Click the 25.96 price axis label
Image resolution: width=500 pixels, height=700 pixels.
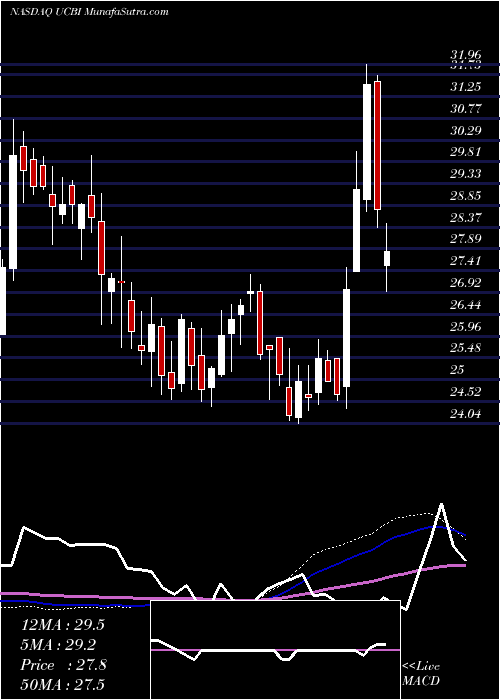point(466,326)
